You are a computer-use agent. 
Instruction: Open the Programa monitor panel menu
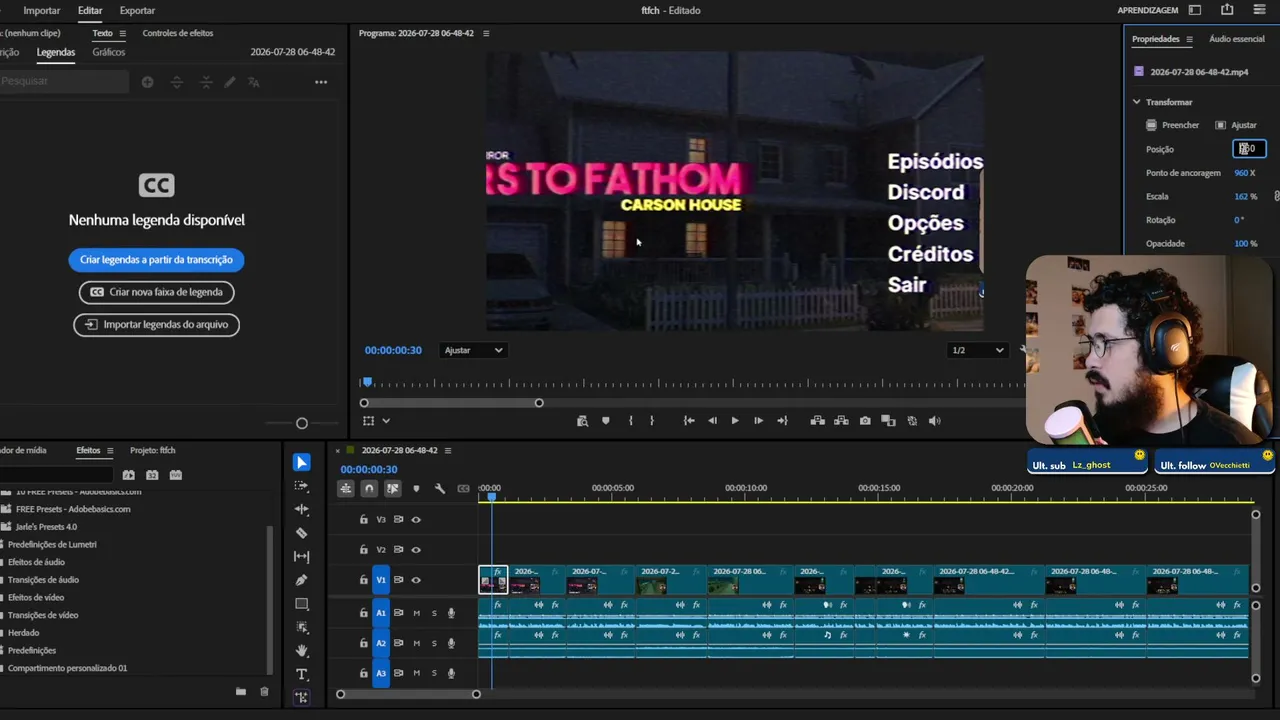(486, 33)
